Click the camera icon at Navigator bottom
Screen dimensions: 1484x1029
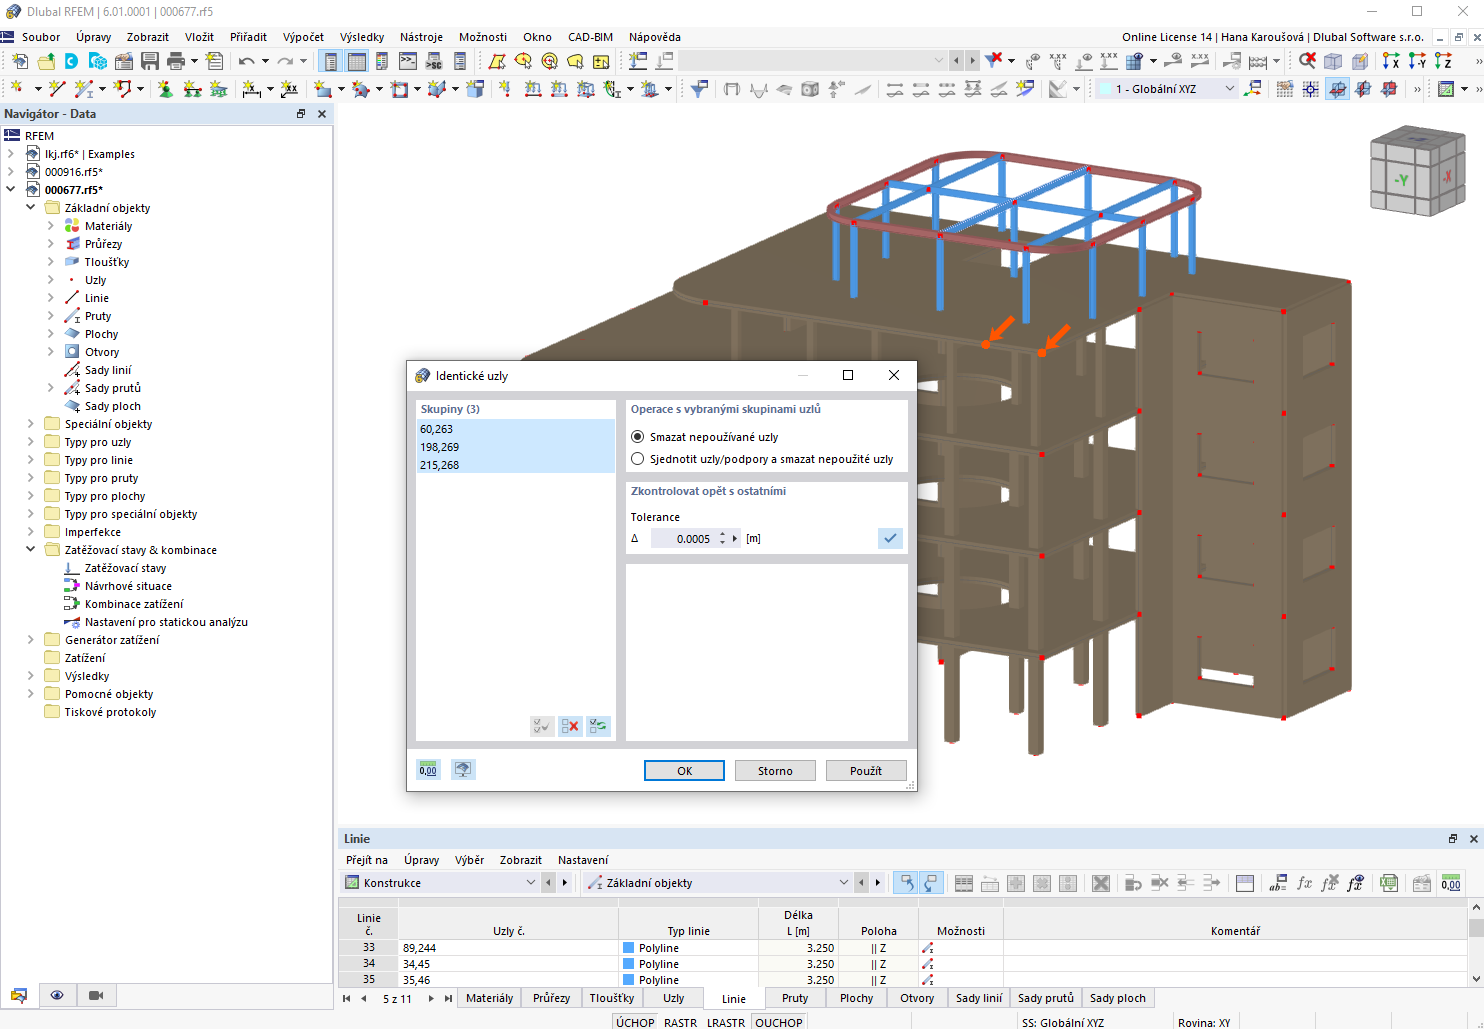[x=96, y=995]
